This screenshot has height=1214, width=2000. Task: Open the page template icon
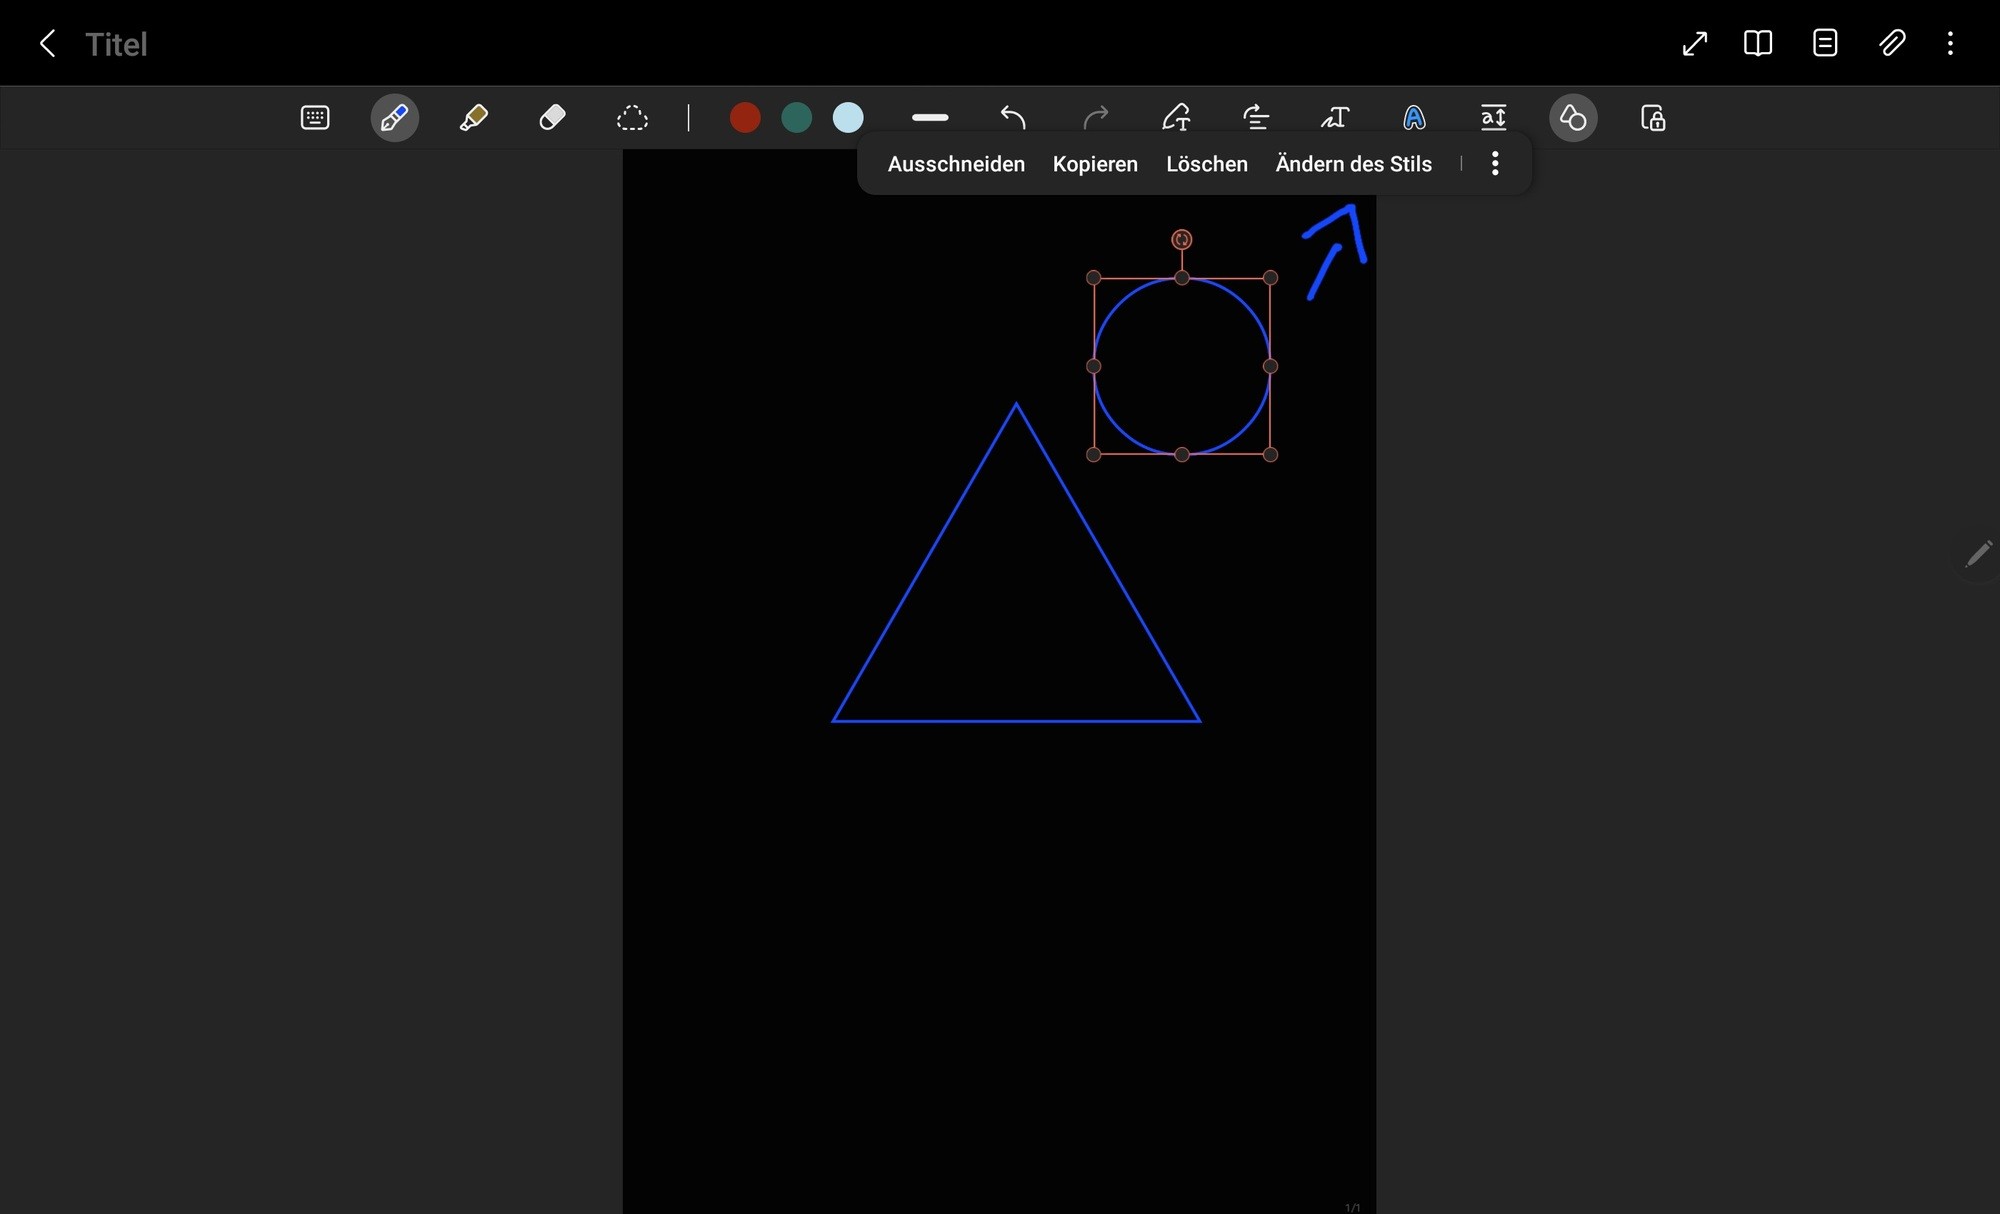pos(1825,43)
